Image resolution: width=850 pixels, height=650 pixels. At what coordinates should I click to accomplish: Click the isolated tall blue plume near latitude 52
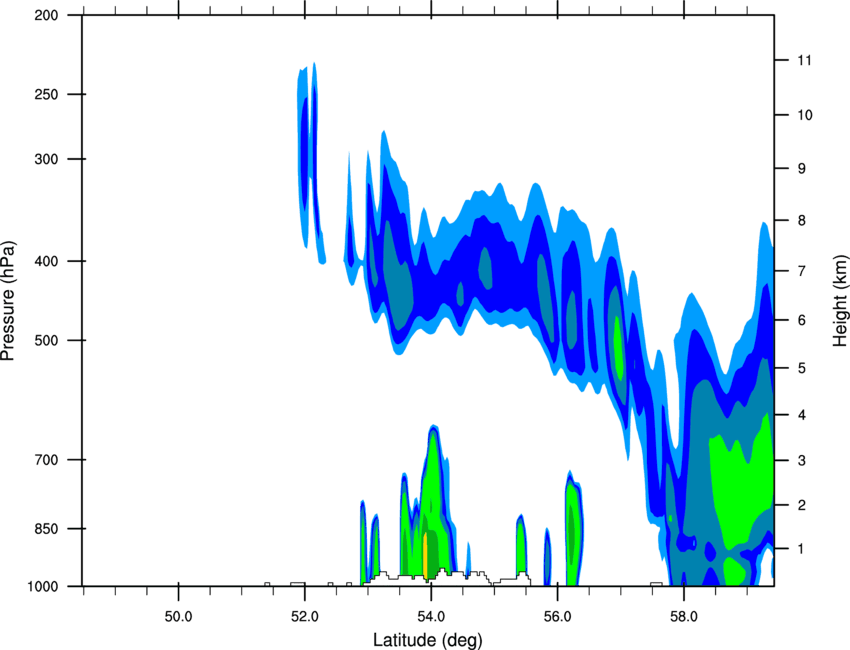tap(310, 163)
